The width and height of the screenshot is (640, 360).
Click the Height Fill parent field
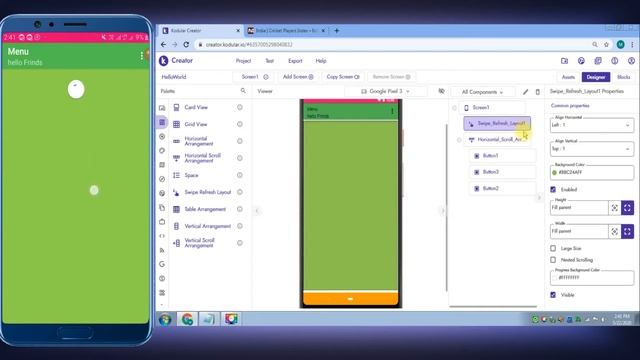coord(579,208)
